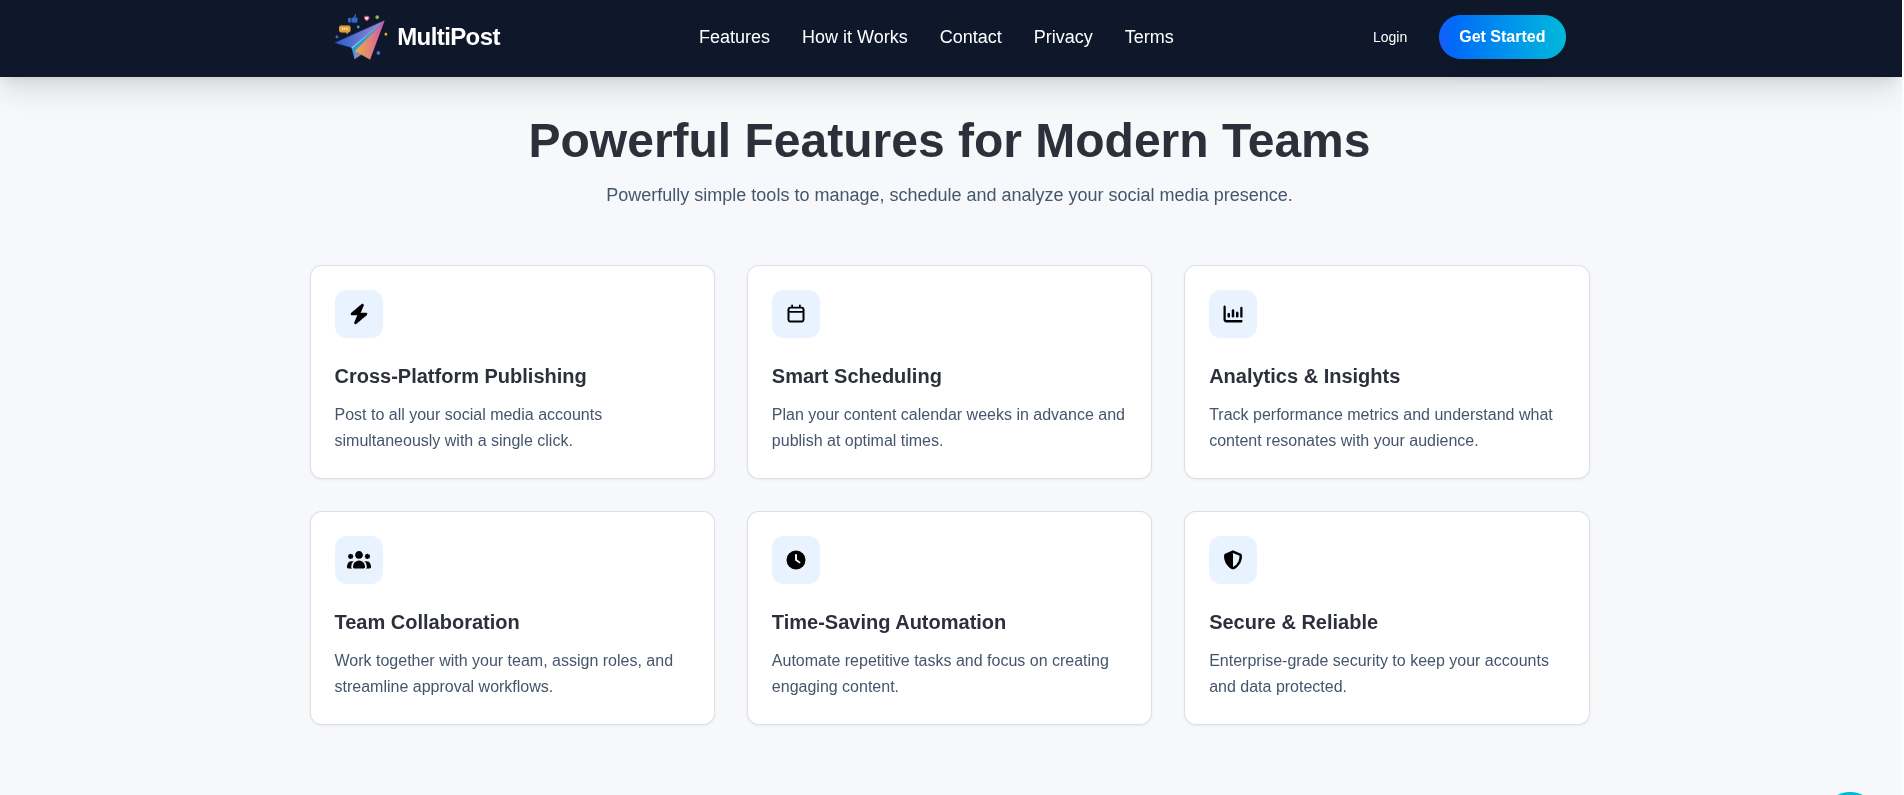
Task: Open the Privacy nav link
Action: 1063,37
